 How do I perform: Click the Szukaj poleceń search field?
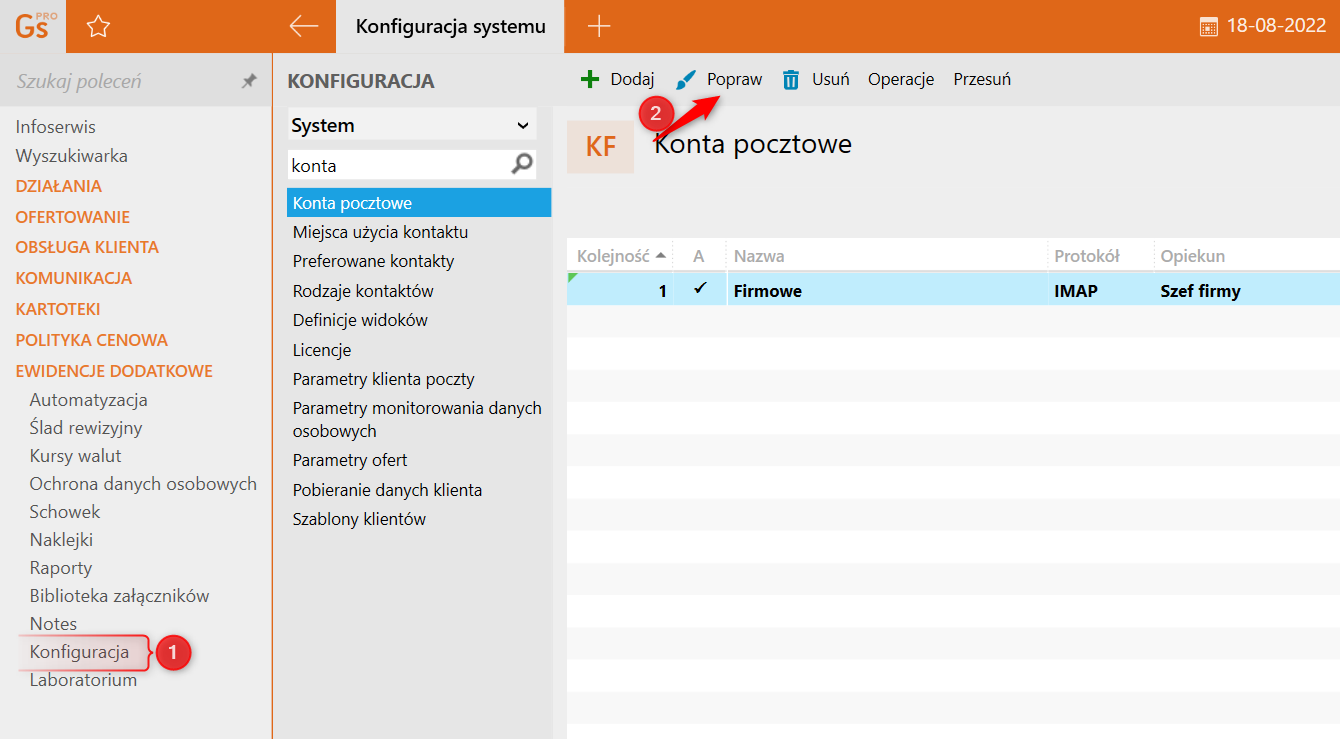click(x=120, y=81)
